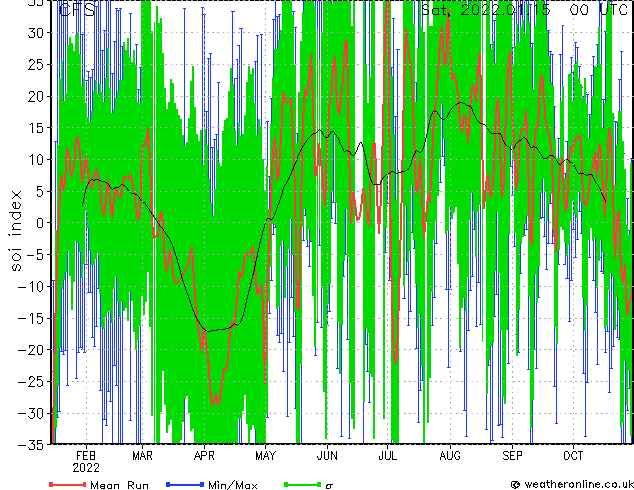Click the y-axis value 20
Image resolution: width=634 pixels, height=490 pixels.
(x=36, y=96)
